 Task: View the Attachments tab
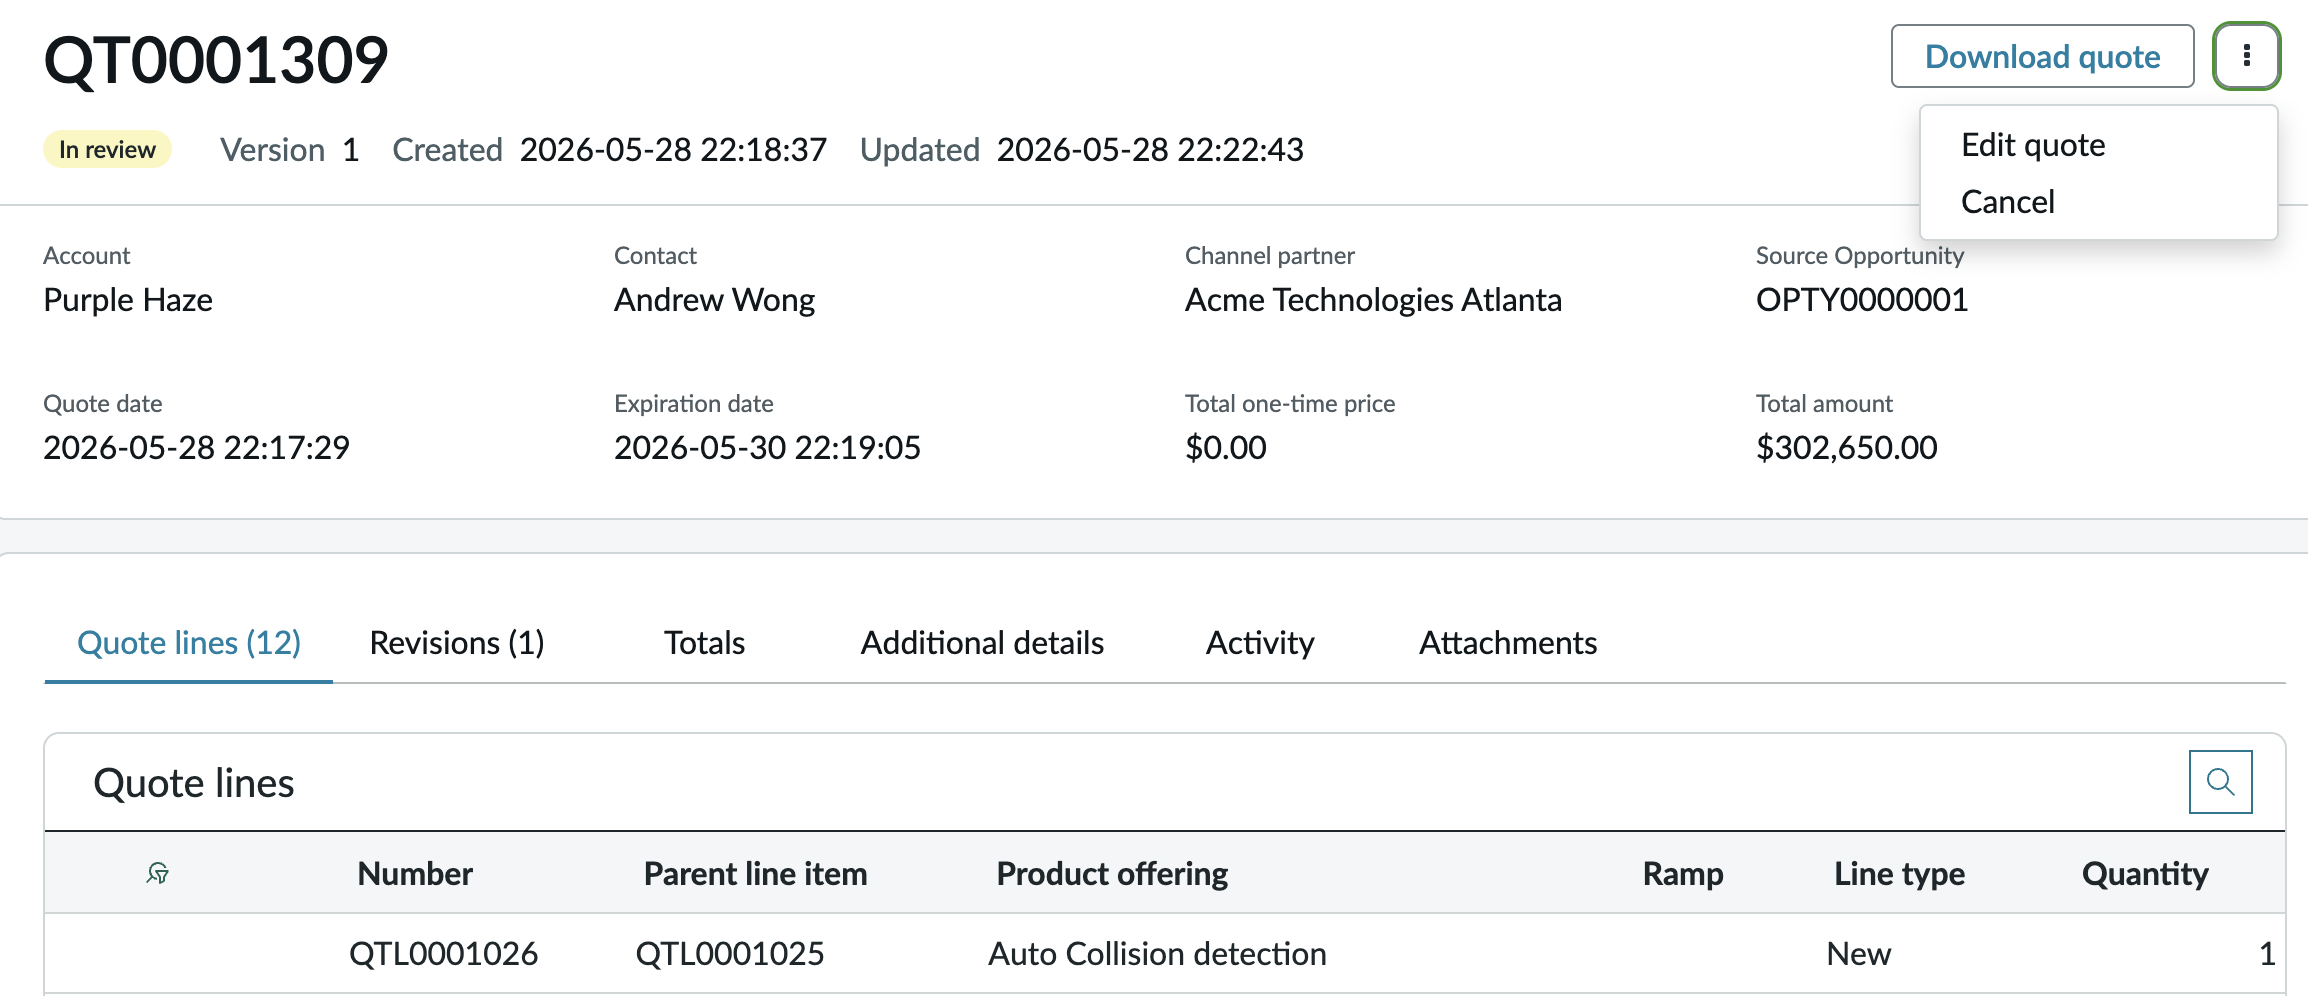pos(1508,643)
